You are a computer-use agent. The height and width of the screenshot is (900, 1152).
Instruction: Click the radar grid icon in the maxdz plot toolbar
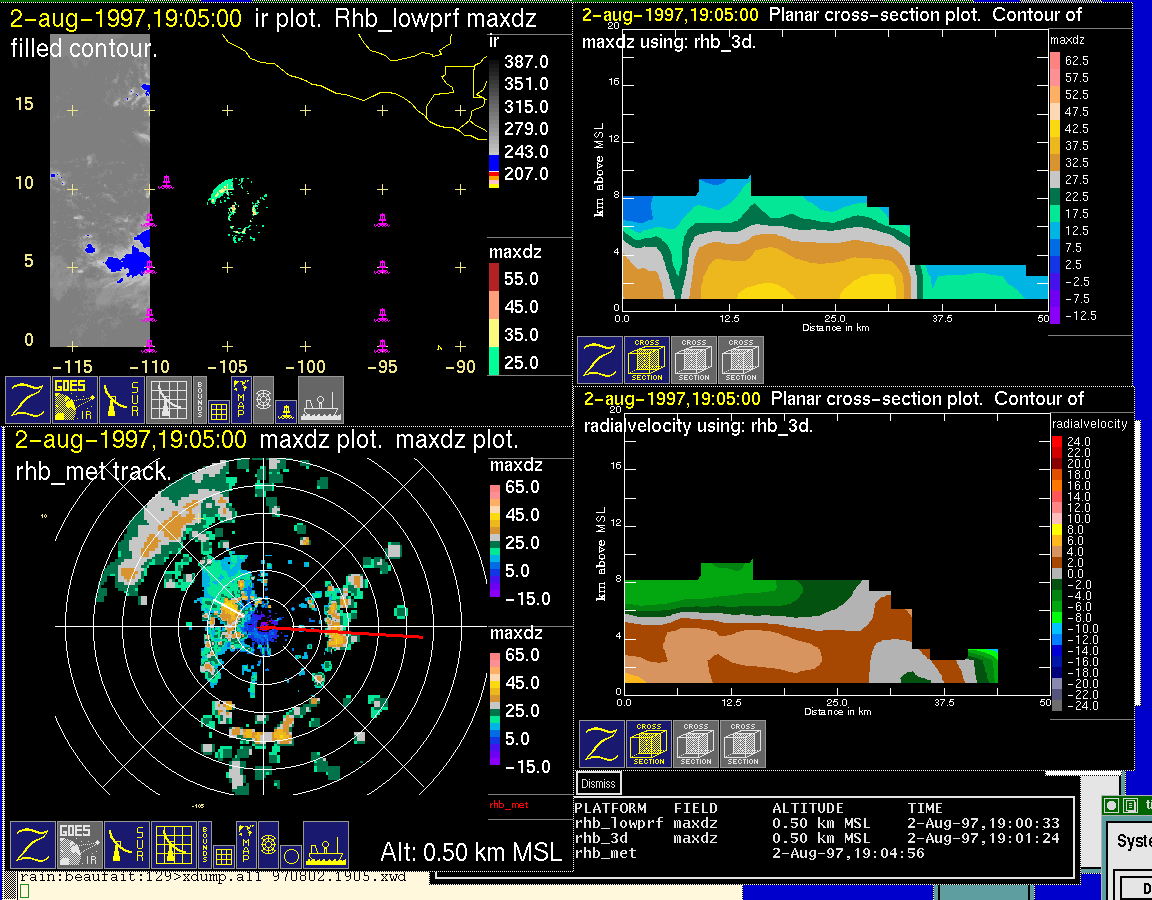click(173, 845)
